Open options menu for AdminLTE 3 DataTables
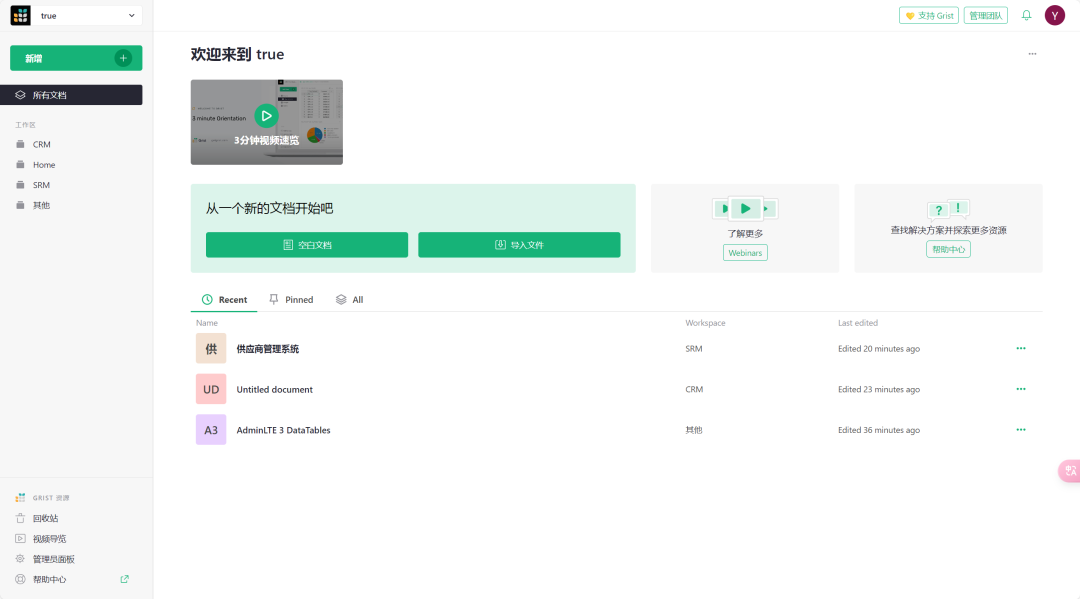Image resolution: width=1080 pixels, height=599 pixels. [1020, 430]
